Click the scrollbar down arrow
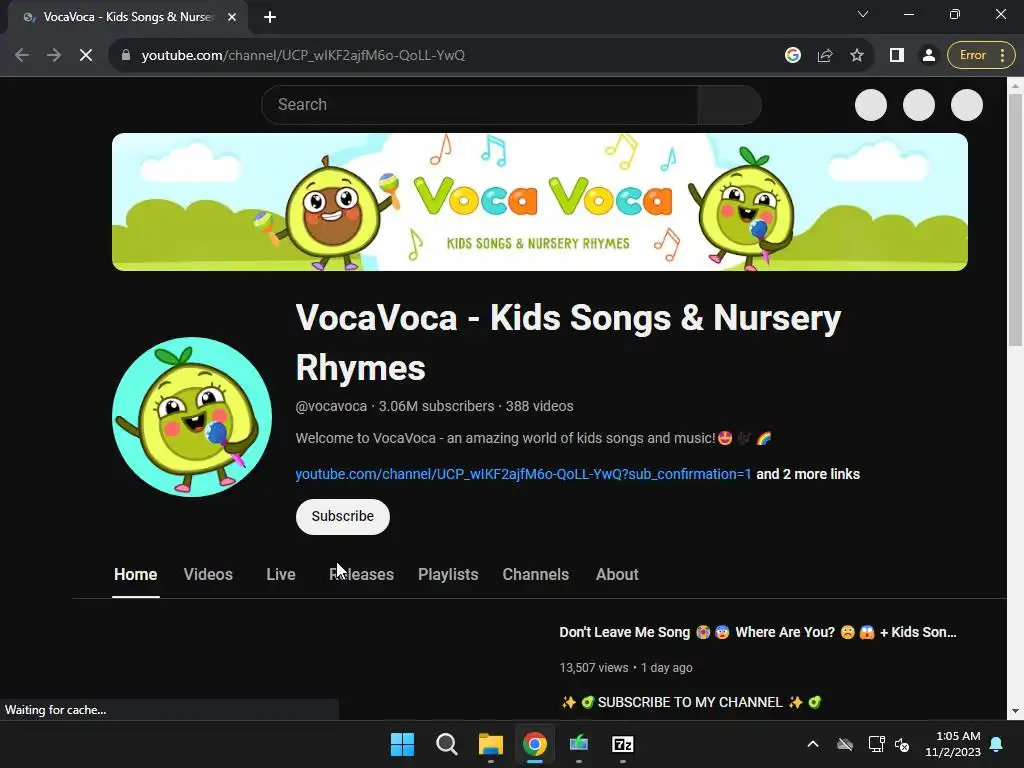The height and width of the screenshot is (768, 1024). pyautogui.click(x=1015, y=711)
